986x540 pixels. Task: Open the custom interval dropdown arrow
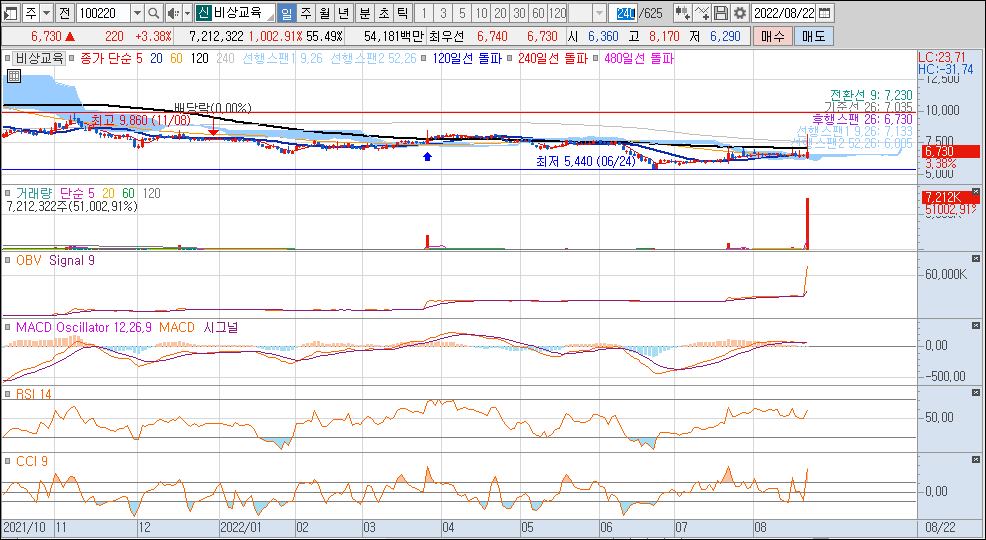(x=599, y=13)
